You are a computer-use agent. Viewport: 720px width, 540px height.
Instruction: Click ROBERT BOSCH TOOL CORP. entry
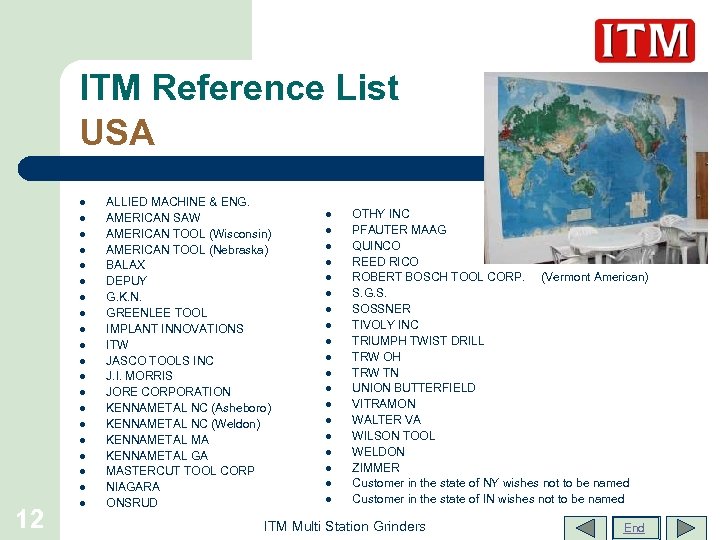(438, 277)
